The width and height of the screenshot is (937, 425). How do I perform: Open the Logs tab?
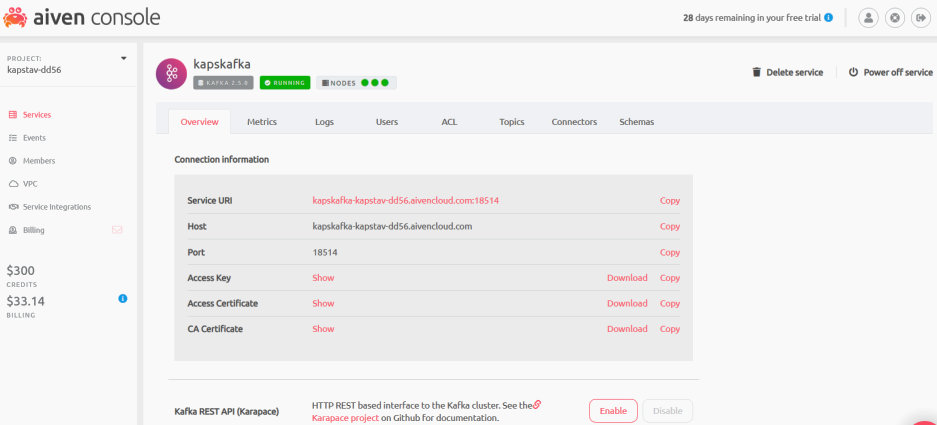(x=324, y=122)
